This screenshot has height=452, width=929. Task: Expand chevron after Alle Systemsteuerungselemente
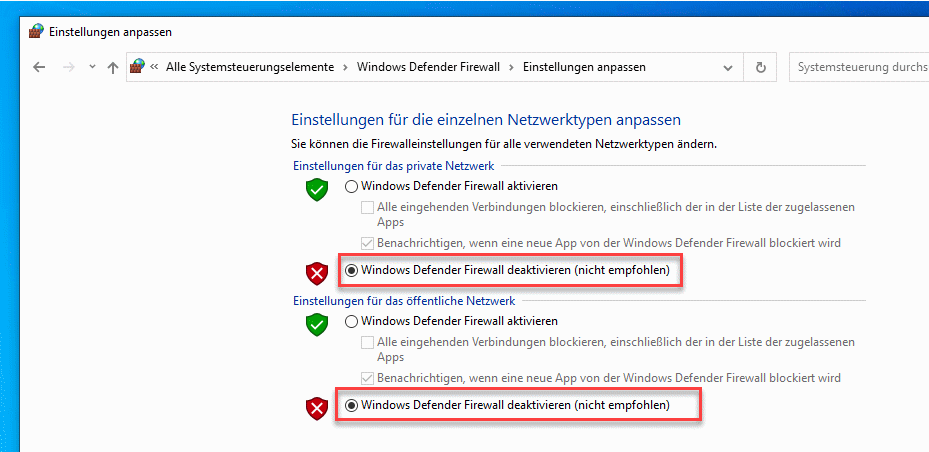(345, 67)
